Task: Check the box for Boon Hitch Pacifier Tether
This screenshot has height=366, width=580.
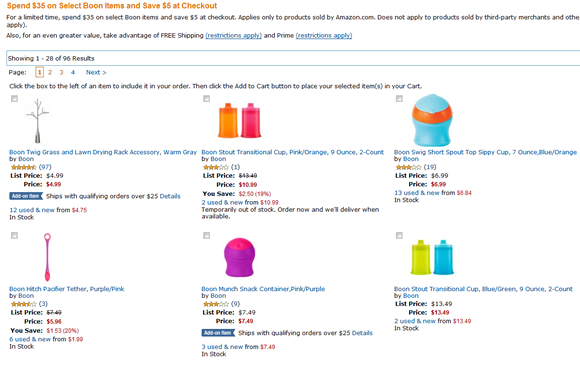Action: point(14,235)
